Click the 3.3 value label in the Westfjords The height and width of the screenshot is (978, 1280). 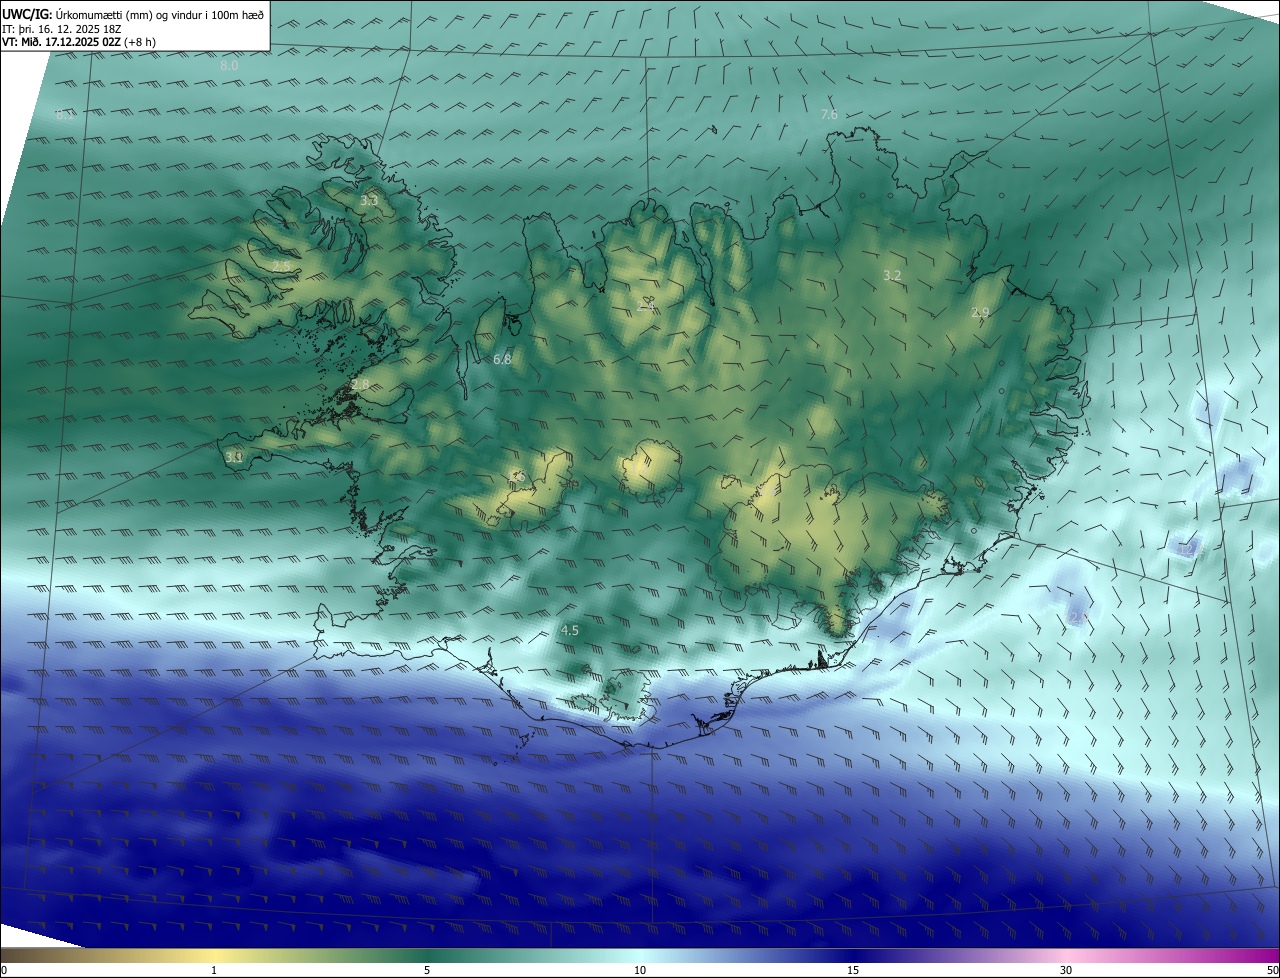point(369,201)
